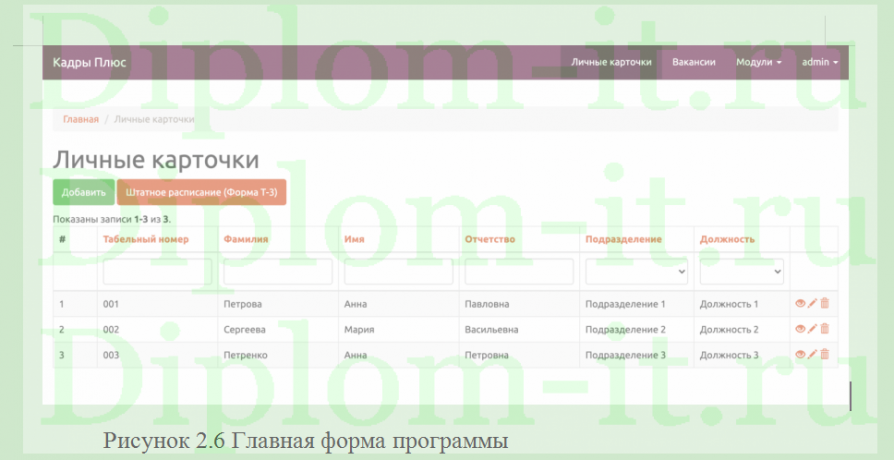Delete the Сергеева record with trash icon
The image size is (894, 460).
[824, 328]
